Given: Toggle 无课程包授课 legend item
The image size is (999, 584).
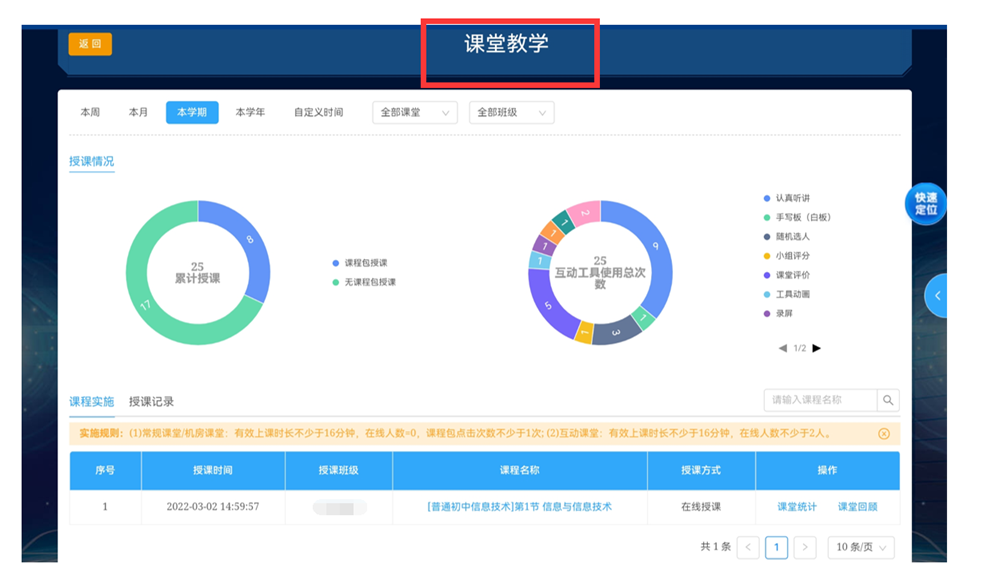Looking at the screenshot, I should click(364, 281).
